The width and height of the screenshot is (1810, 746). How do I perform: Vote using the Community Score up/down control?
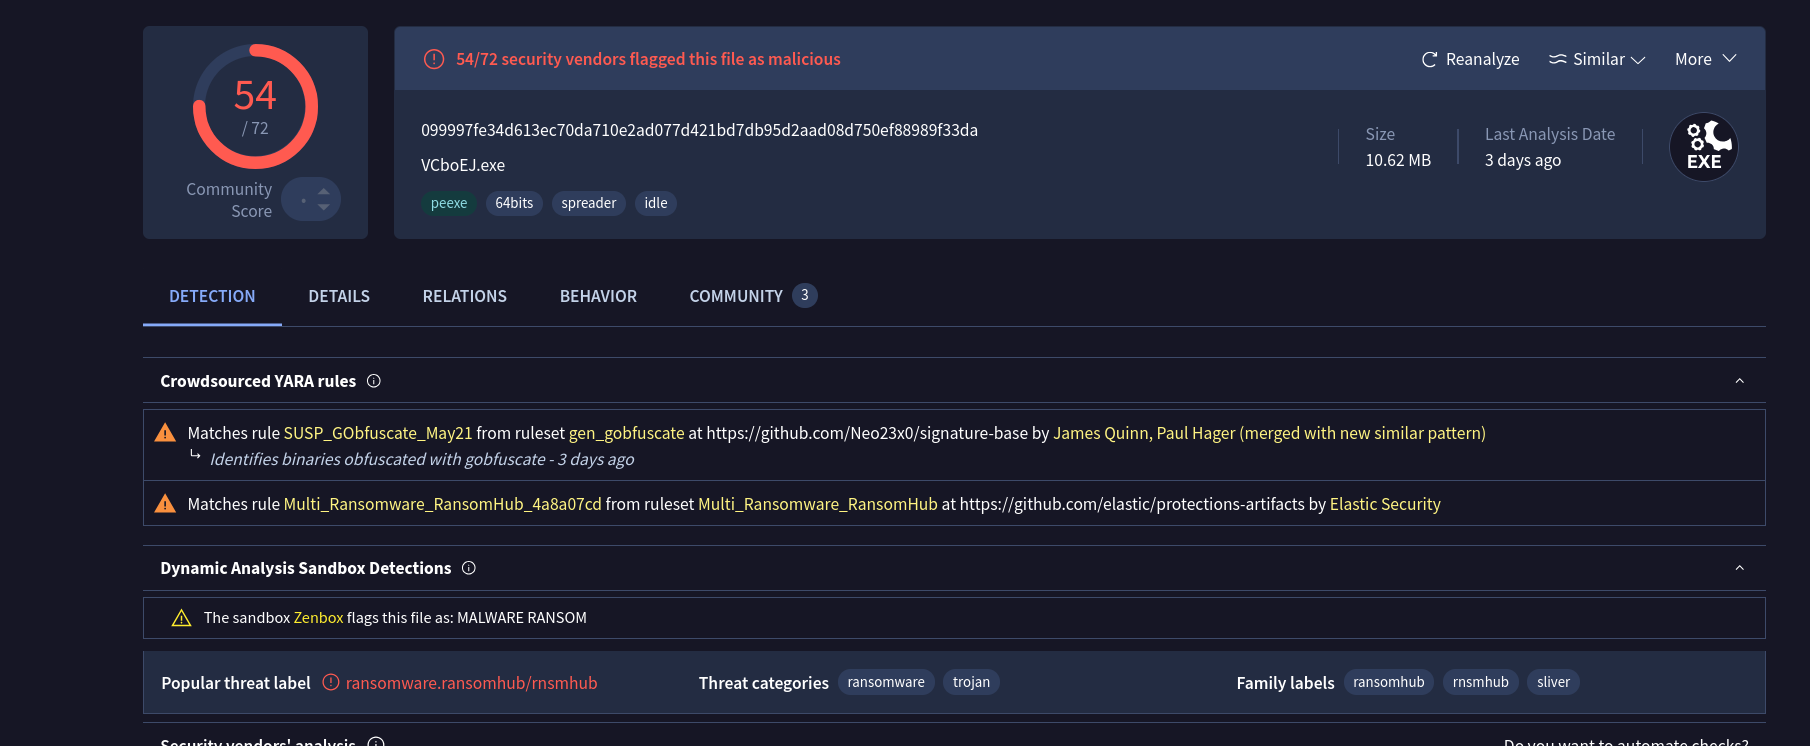[x=323, y=199]
